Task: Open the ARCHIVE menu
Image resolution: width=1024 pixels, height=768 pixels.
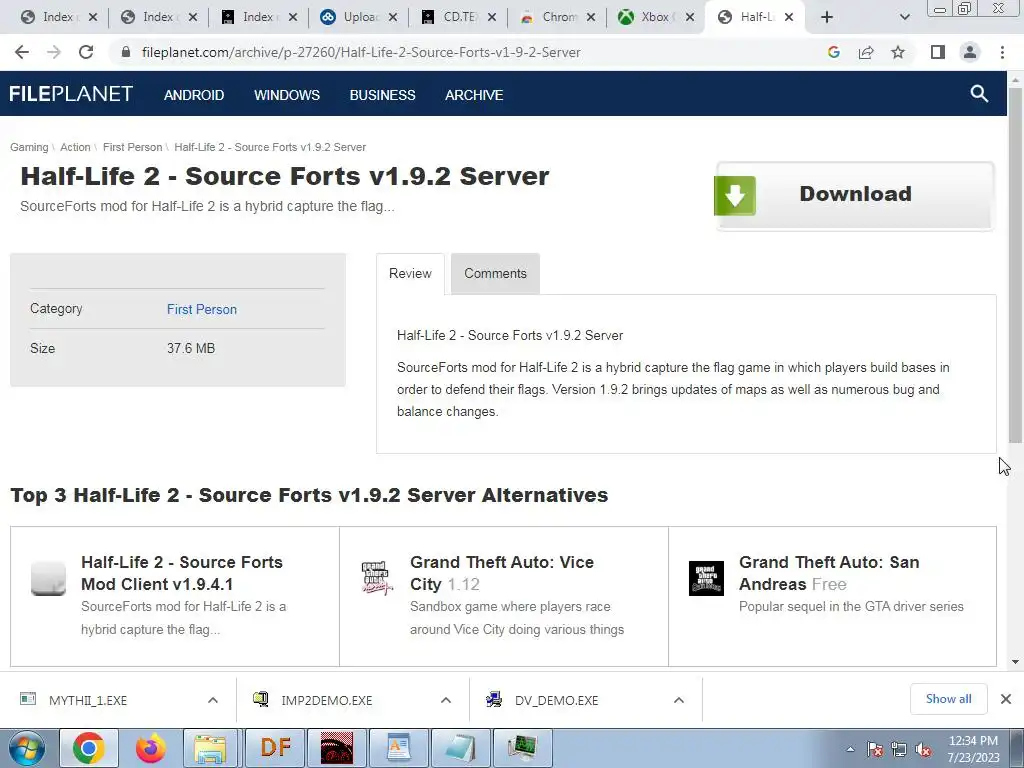Action: point(474,95)
